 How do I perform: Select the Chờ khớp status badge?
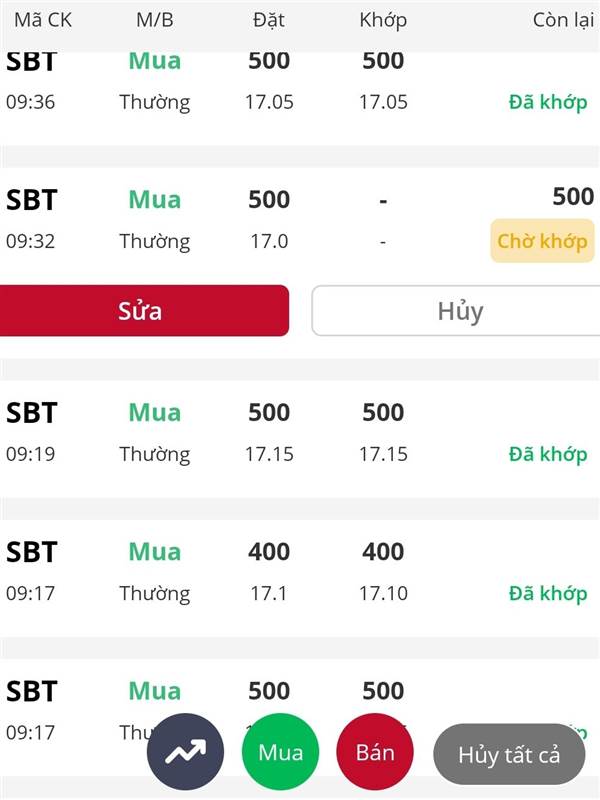542,241
